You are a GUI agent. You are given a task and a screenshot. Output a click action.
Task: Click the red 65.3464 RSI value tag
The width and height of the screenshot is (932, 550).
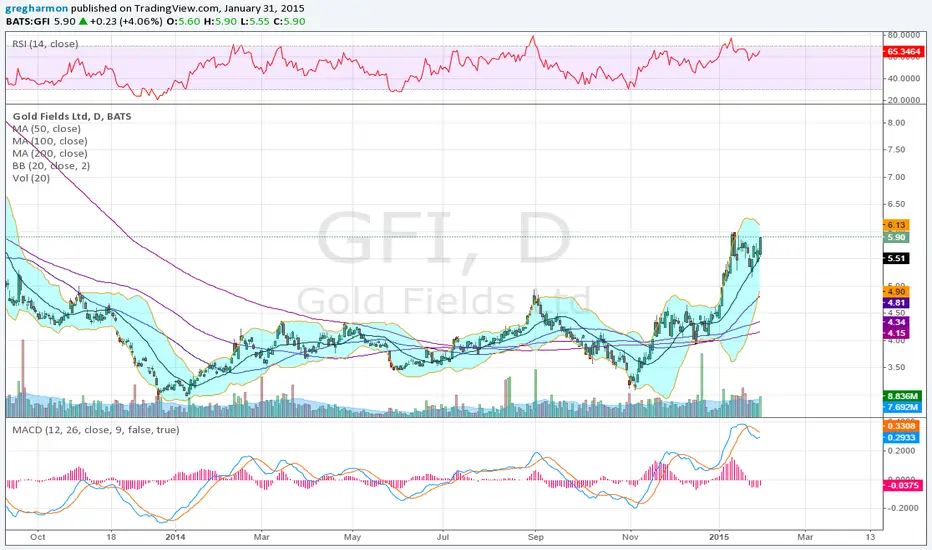coord(903,52)
